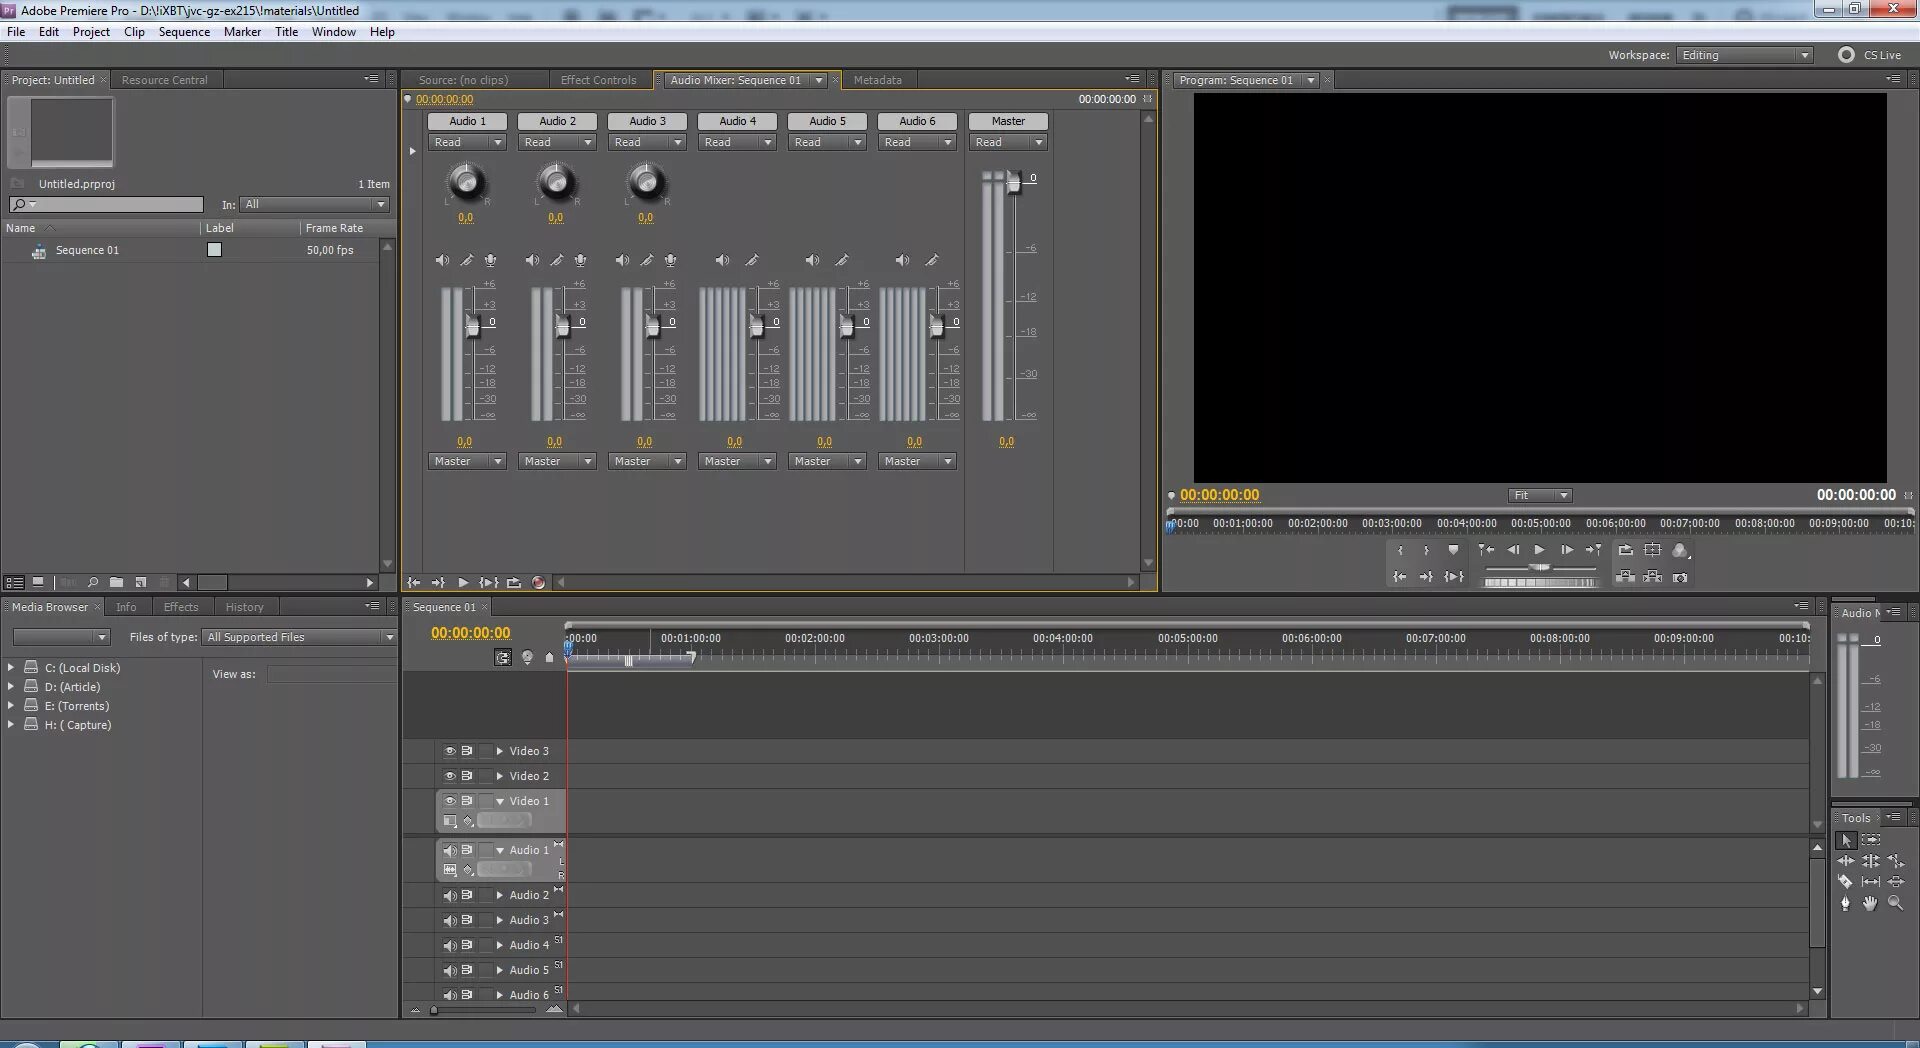Expand the C: (Local Disk) tree node
Screen dimensions: 1920x1048
[x=11, y=667]
